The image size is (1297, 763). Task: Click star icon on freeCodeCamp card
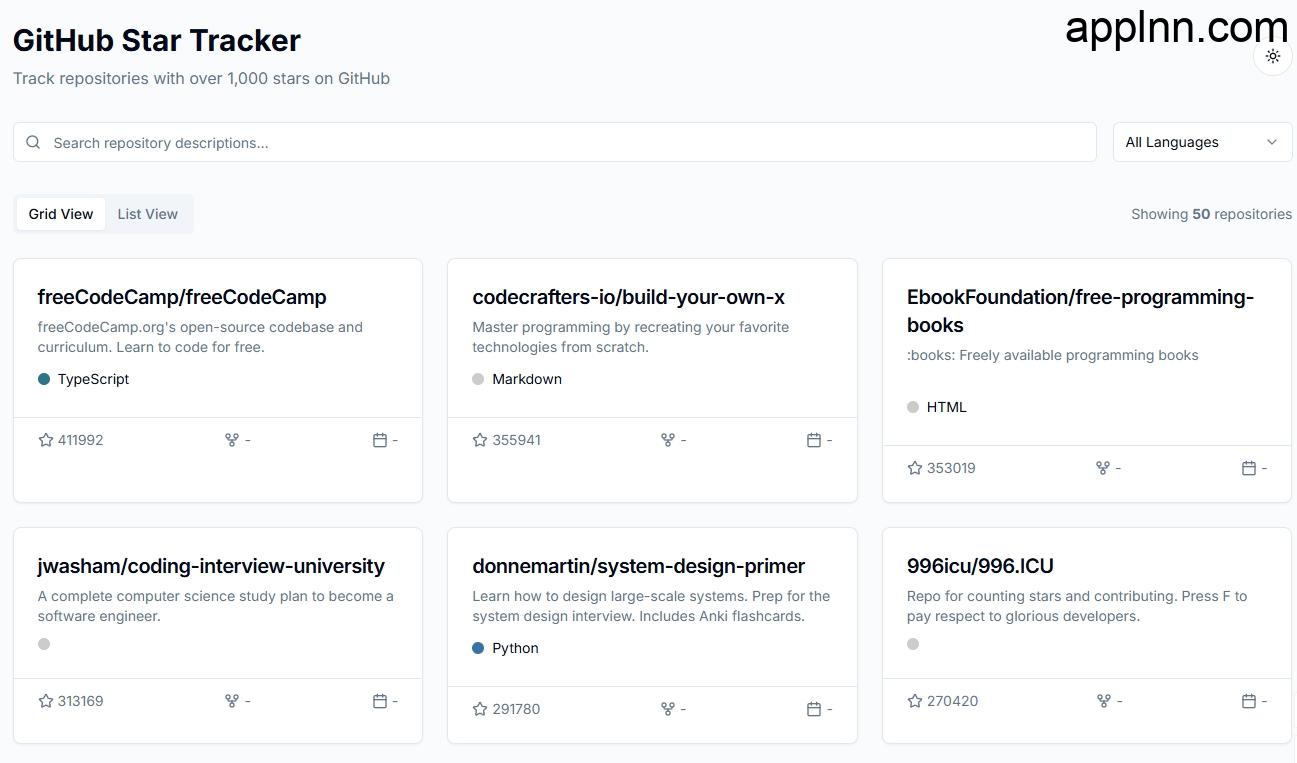pos(46,440)
